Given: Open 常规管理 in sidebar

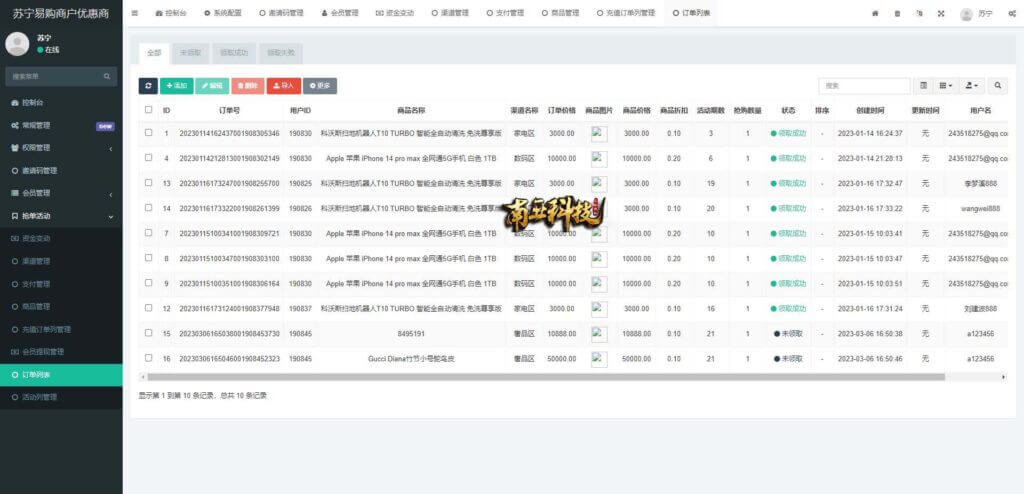Looking at the screenshot, I should click(35, 125).
